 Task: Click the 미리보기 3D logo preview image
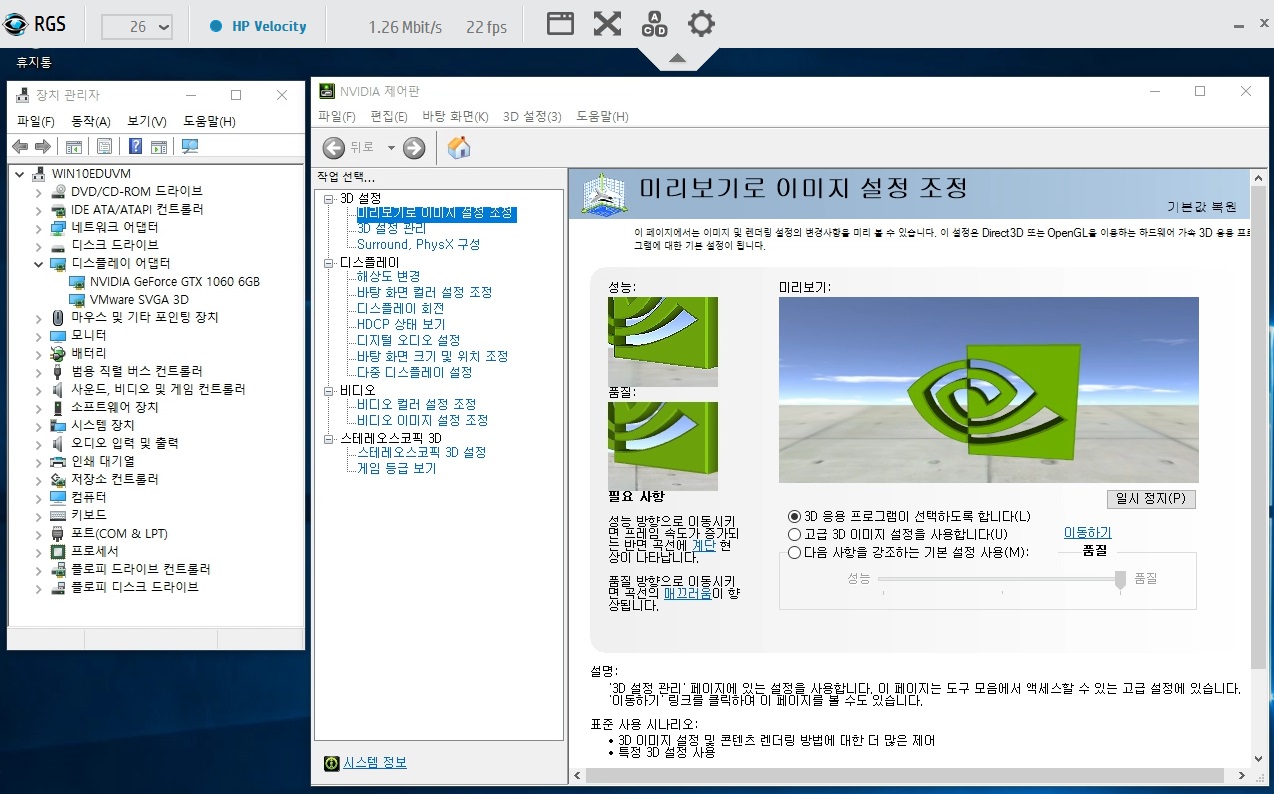[989, 390]
